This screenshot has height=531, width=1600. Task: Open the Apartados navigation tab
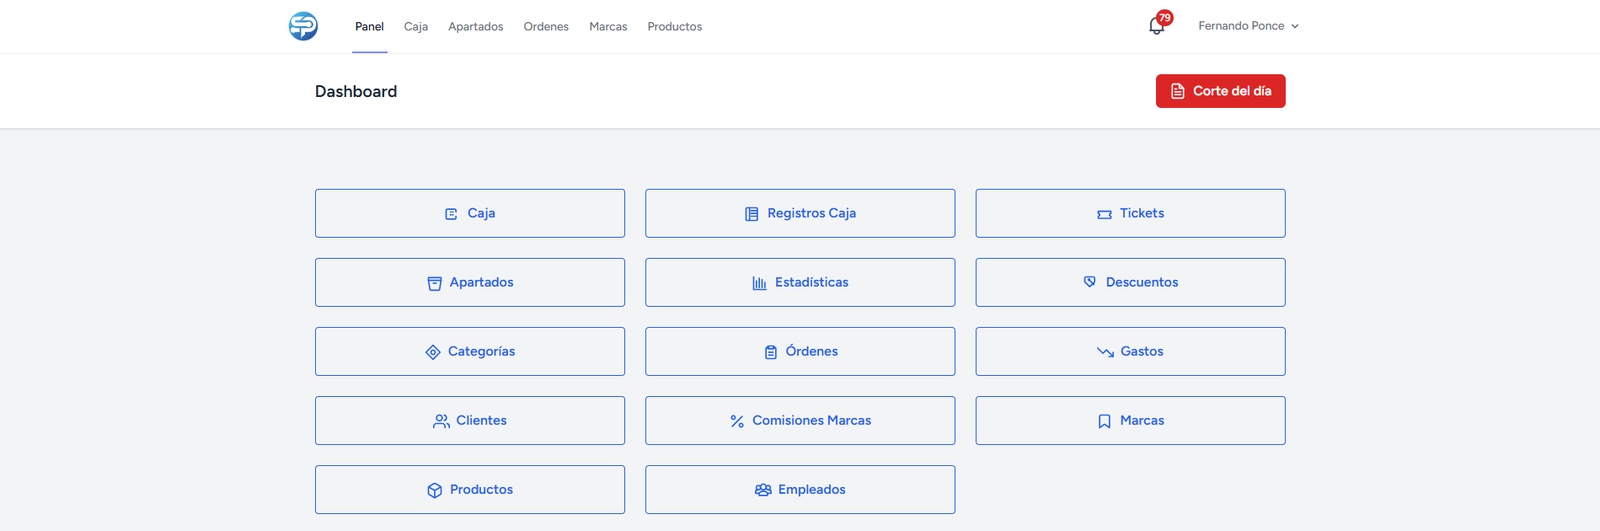475,27
